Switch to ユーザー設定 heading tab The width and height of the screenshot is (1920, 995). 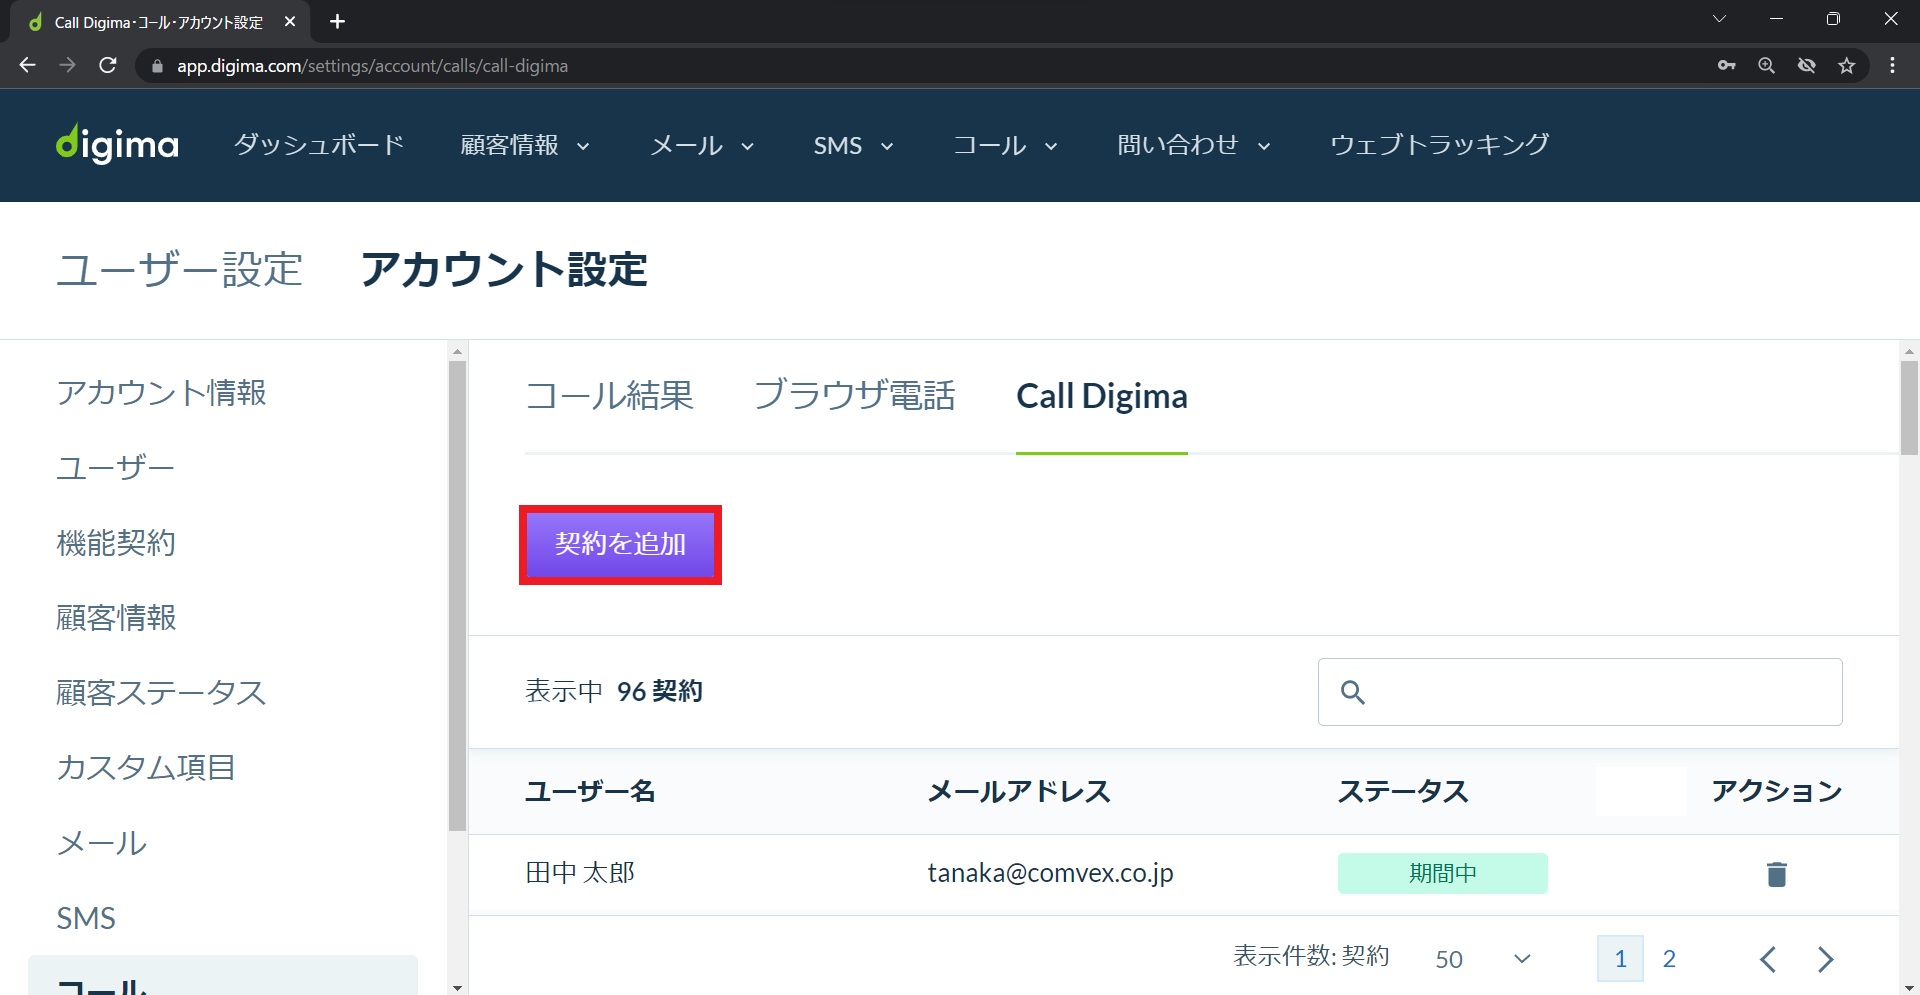coord(180,270)
